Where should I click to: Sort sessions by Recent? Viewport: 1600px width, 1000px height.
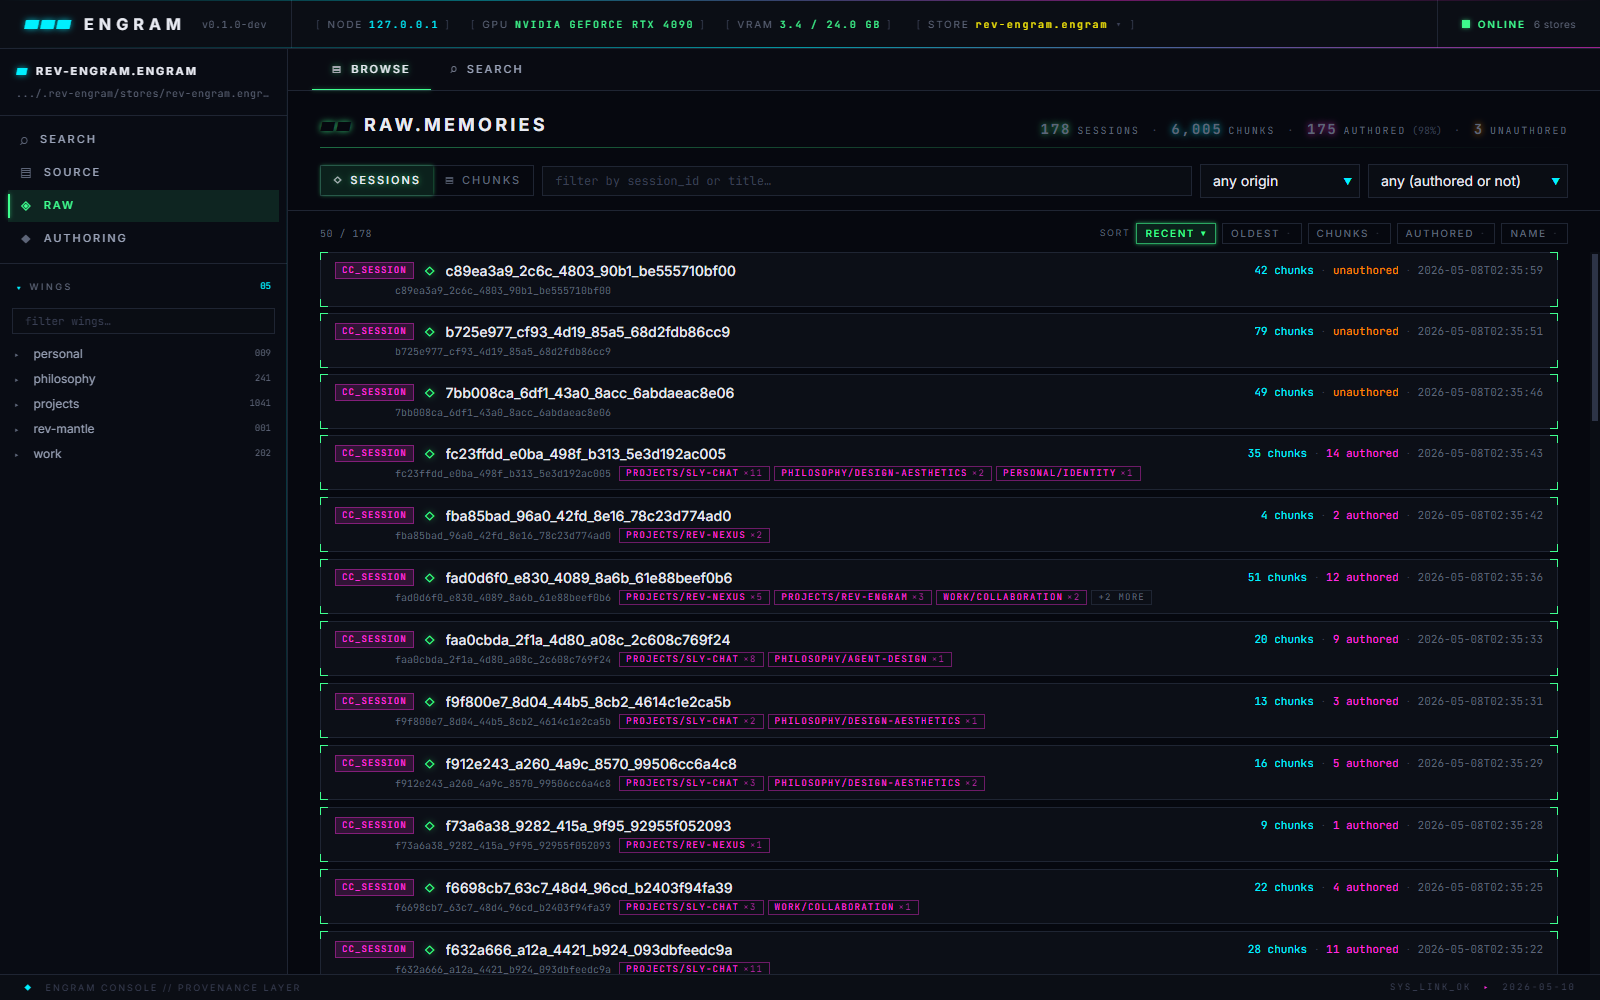coord(1176,233)
